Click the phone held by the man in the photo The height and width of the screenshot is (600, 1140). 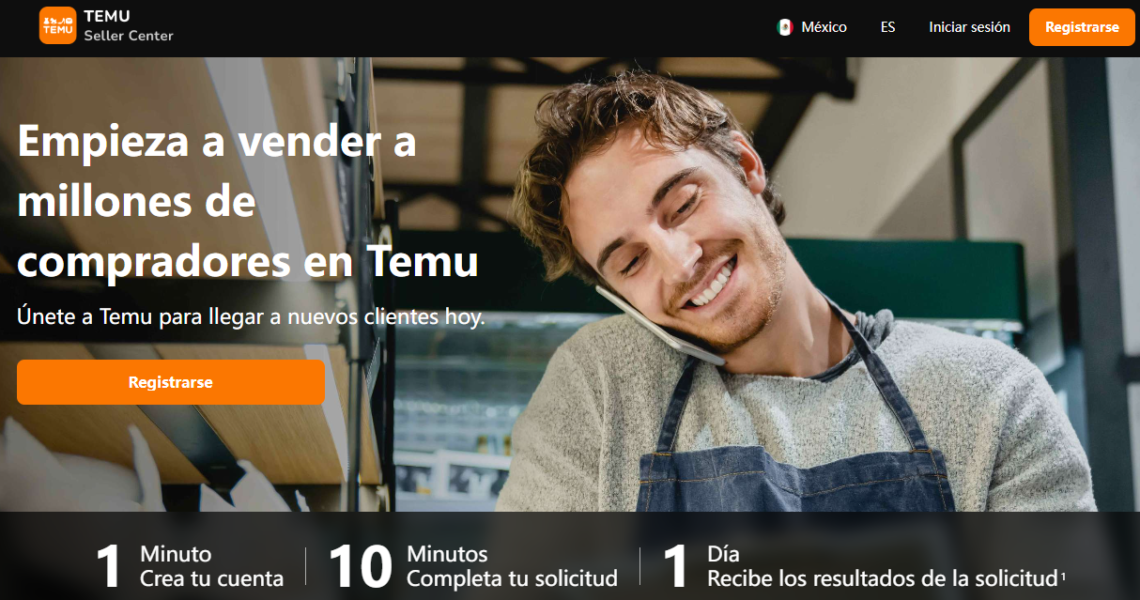click(659, 326)
